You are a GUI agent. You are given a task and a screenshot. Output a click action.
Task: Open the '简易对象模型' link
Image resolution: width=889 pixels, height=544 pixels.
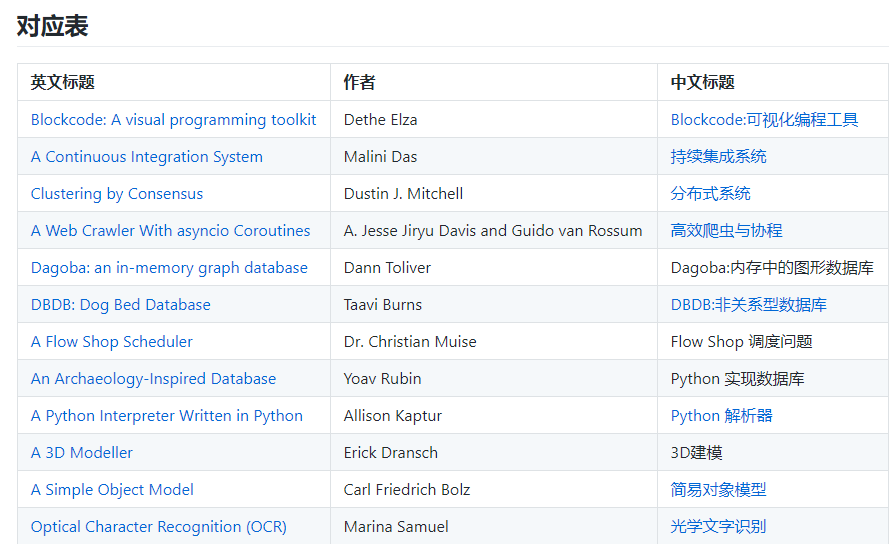(x=718, y=490)
